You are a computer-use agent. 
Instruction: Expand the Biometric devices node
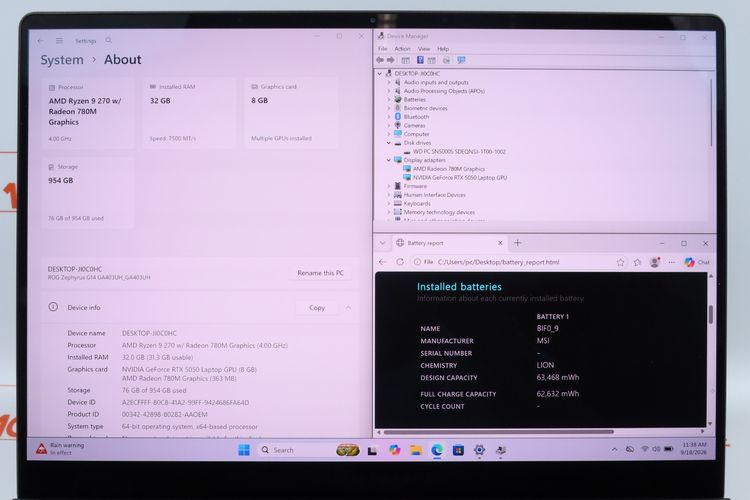click(x=389, y=108)
